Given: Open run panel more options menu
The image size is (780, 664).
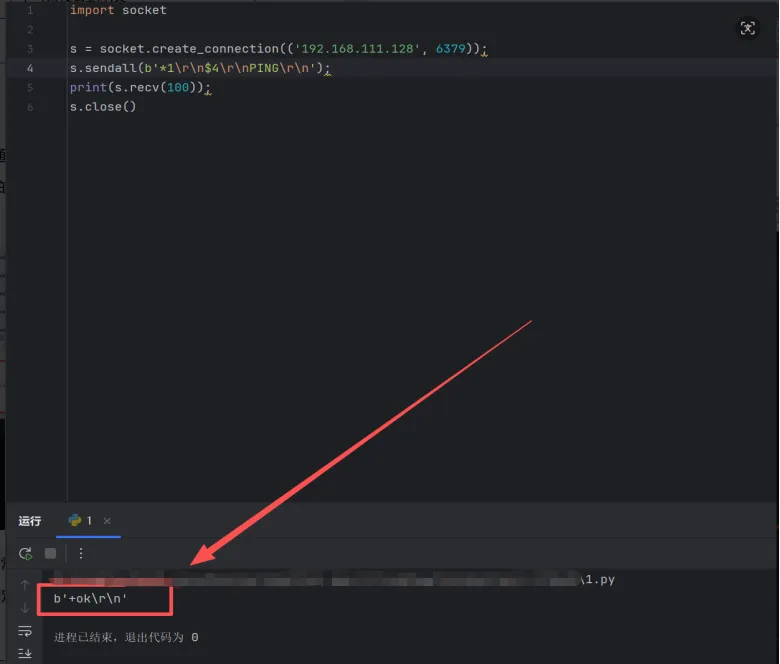Looking at the screenshot, I should coord(81,554).
